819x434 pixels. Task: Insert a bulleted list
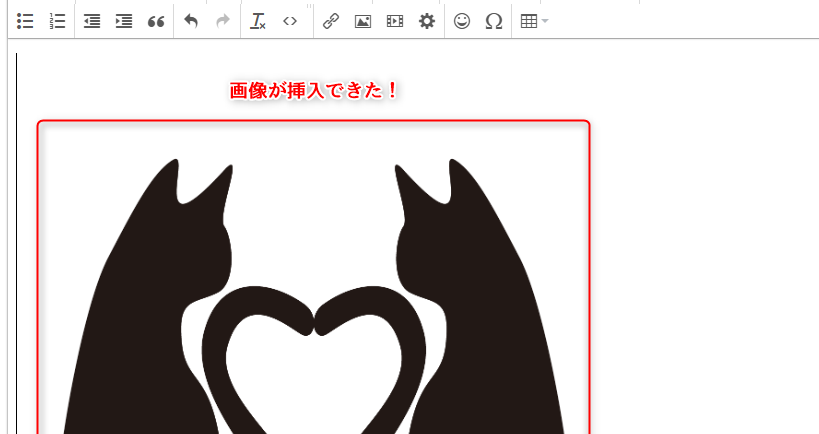coord(26,21)
